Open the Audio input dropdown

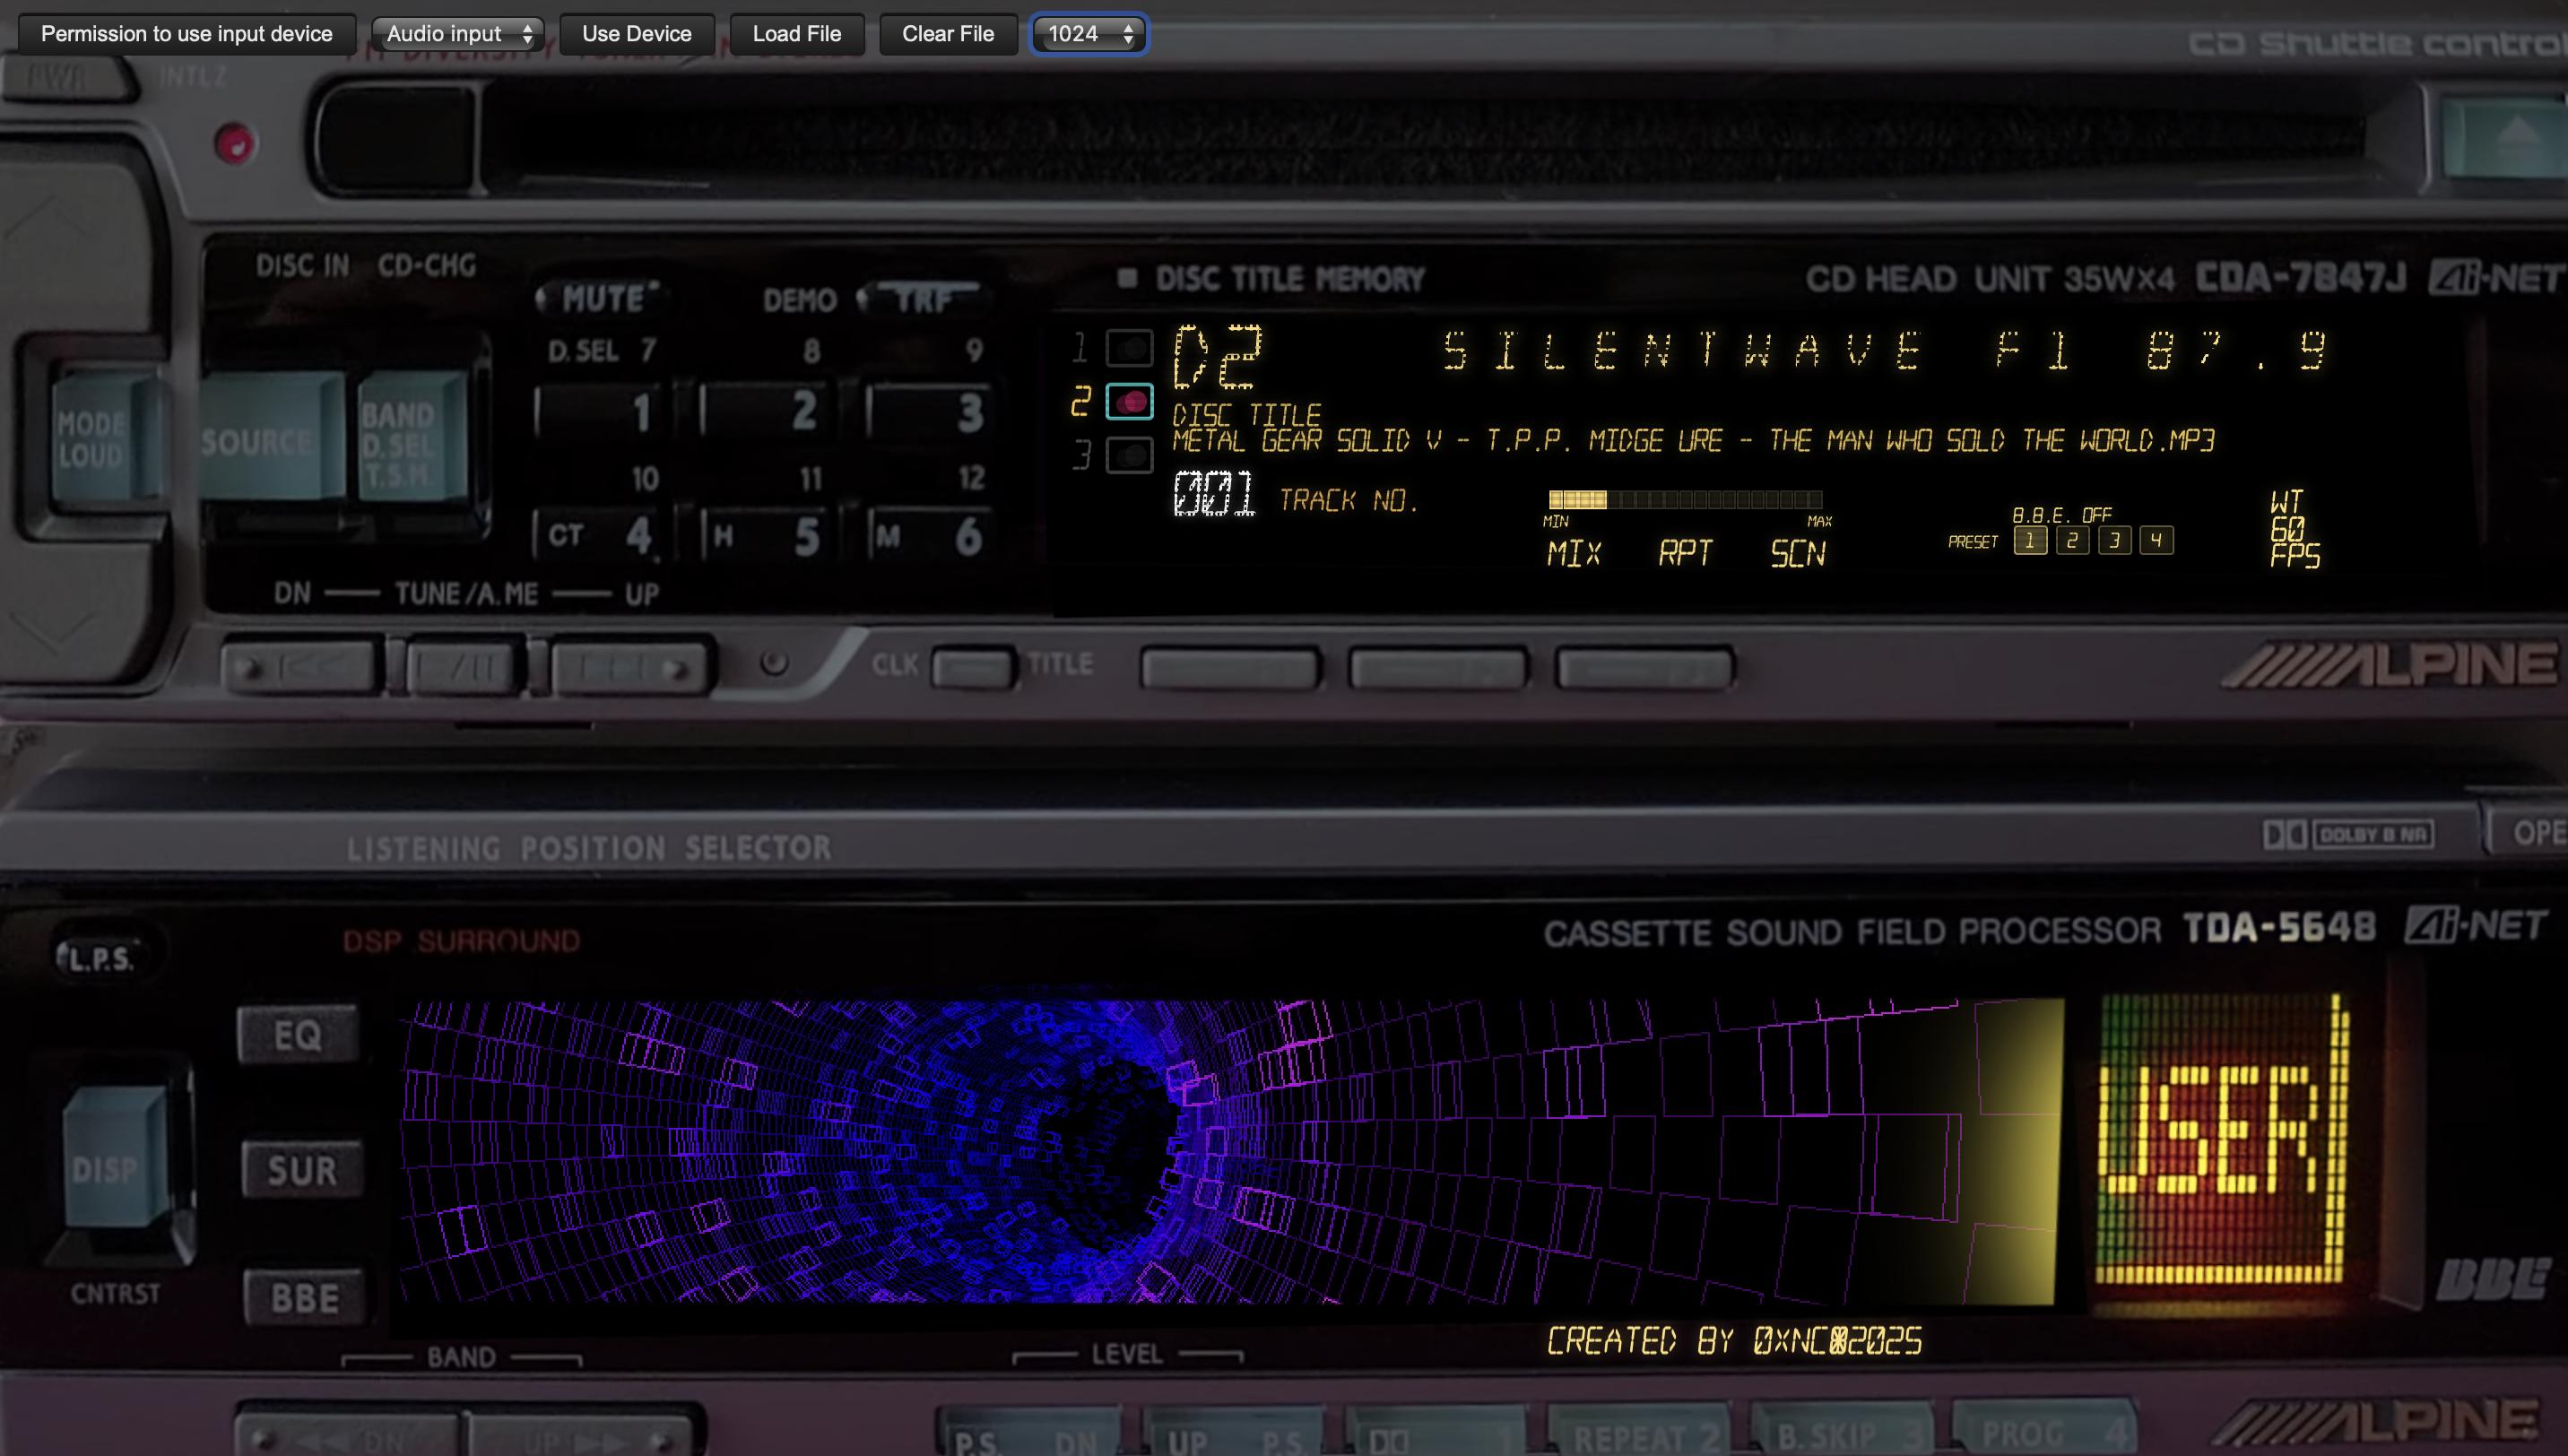[458, 34]
